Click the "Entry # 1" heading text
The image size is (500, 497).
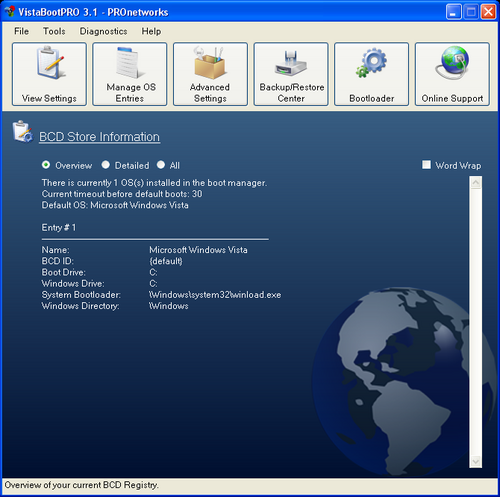(59, 228)
